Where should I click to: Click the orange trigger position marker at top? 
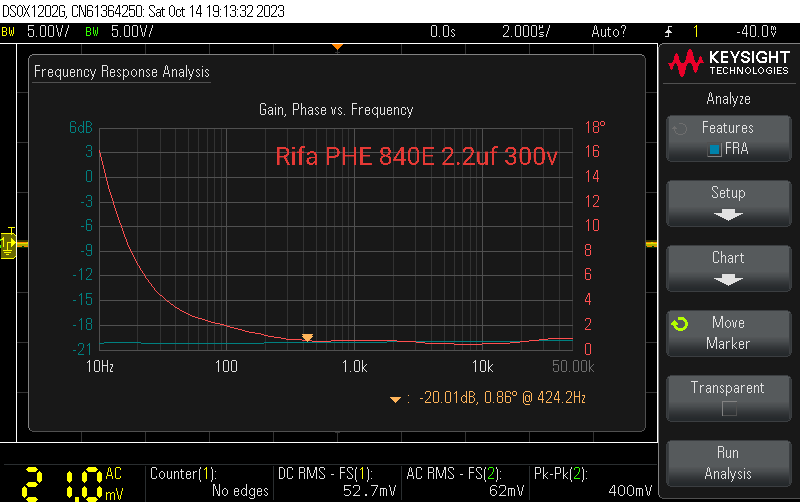click(337, 47)
